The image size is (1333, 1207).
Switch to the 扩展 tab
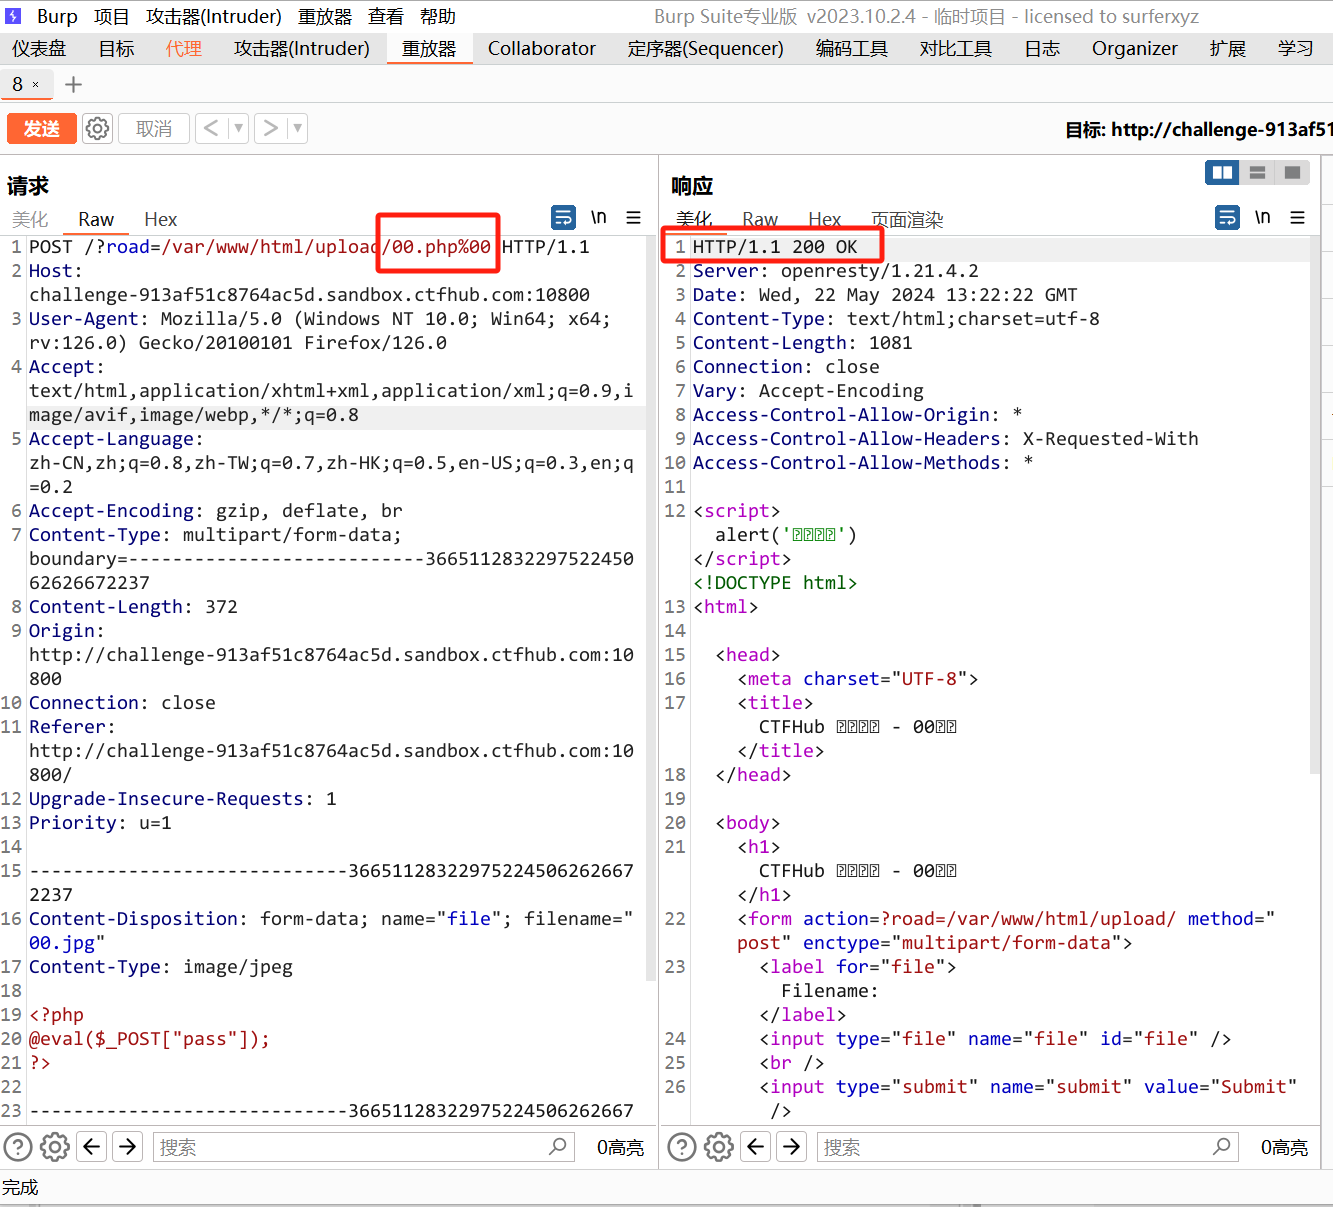[x=1228, y=49]
